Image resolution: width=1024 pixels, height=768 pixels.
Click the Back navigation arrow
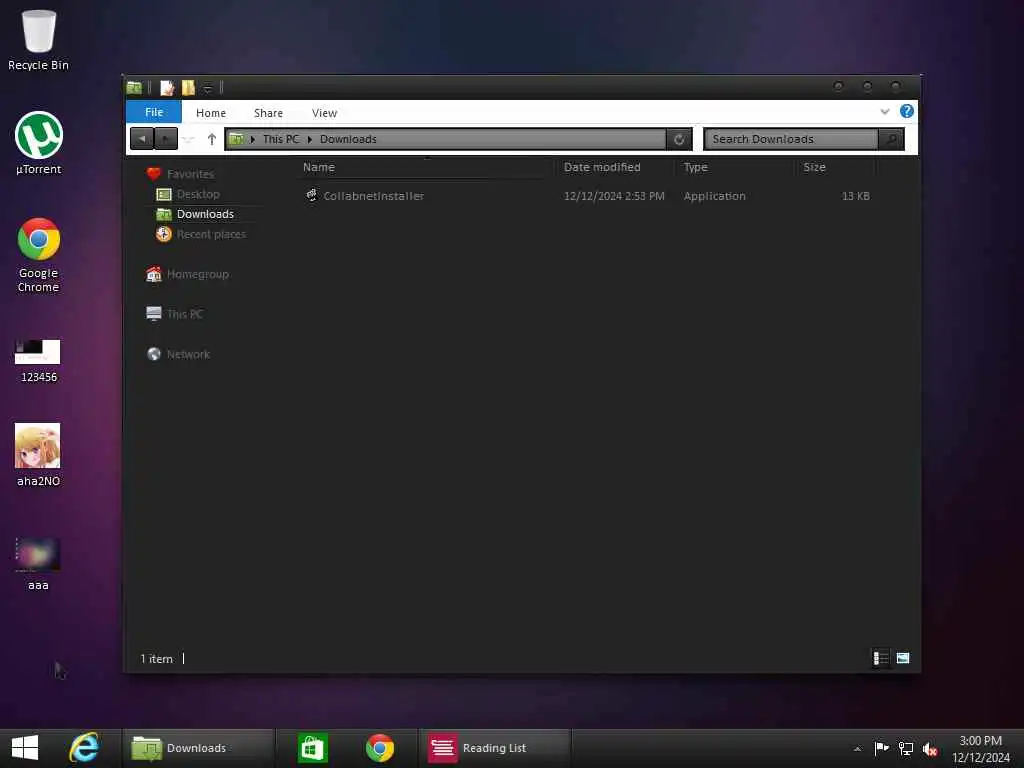pyautogui.click(x=142, y=138)
